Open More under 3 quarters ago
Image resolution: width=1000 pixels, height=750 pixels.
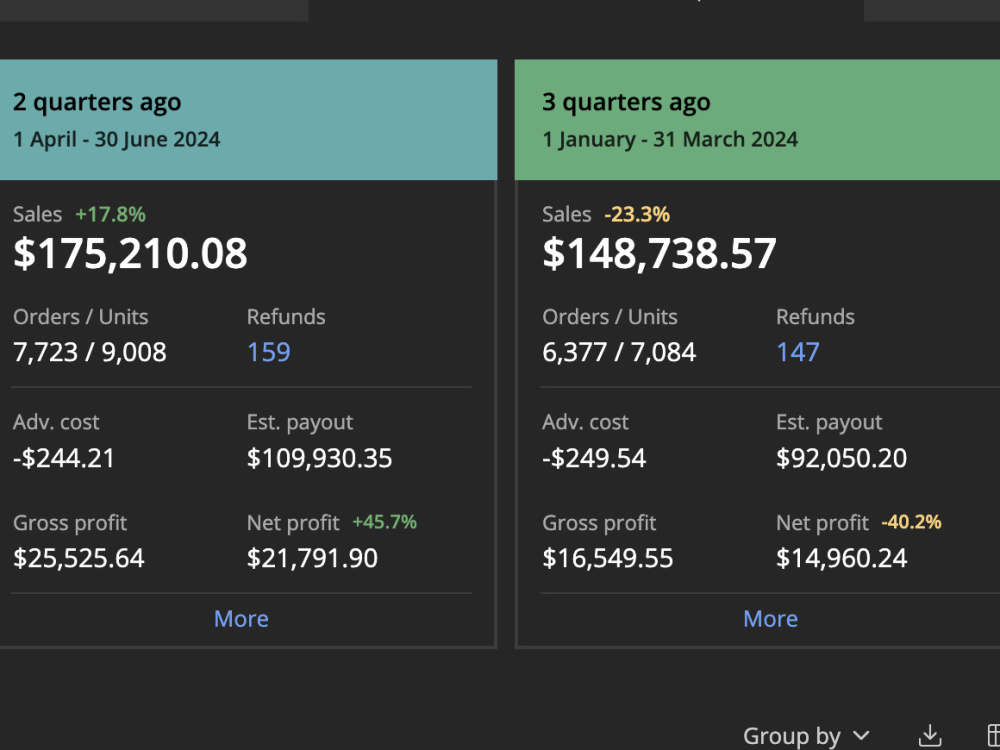tap(770, 619)
